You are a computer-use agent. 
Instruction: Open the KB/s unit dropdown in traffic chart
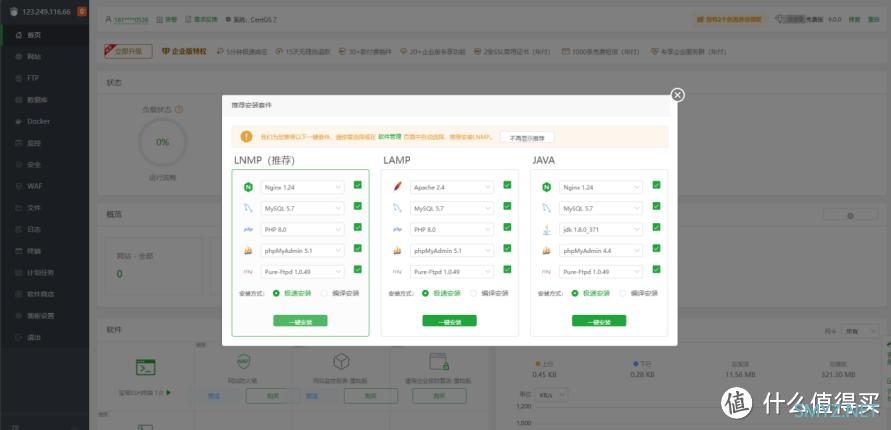[552, 394]
